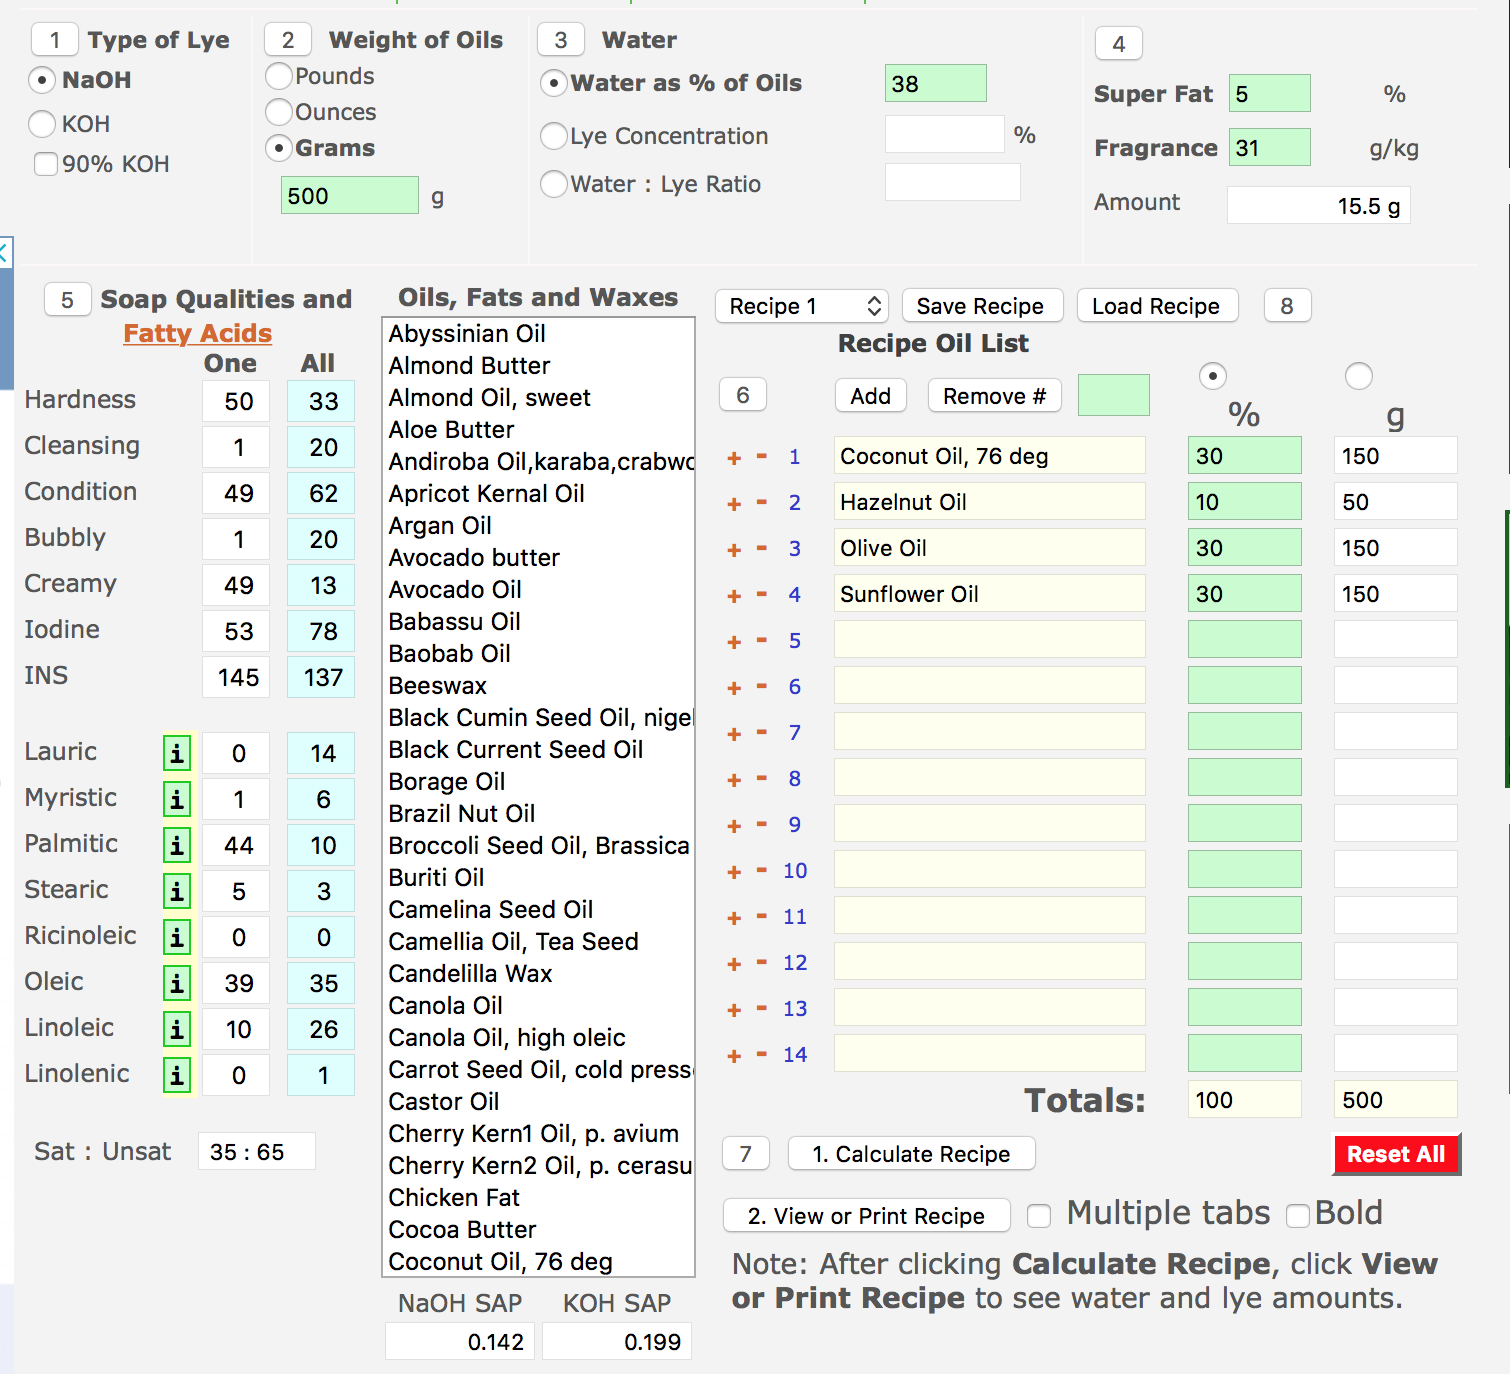The image size is (1510, 1374).
Task: Click the Remove # number input field
Action: coord(1114,395)
